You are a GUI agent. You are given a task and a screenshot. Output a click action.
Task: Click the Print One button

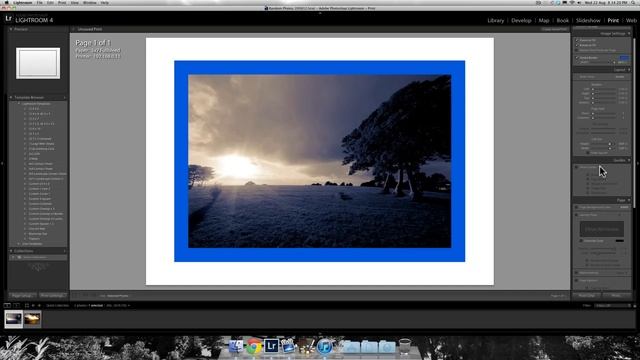(587, 295)
